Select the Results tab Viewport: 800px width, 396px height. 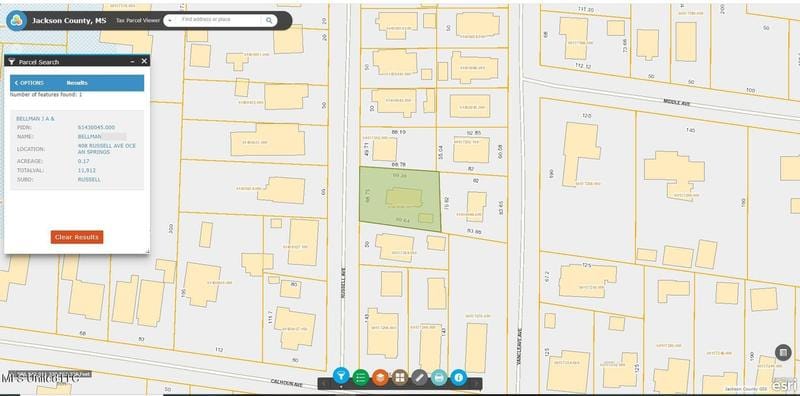(77, 83)
